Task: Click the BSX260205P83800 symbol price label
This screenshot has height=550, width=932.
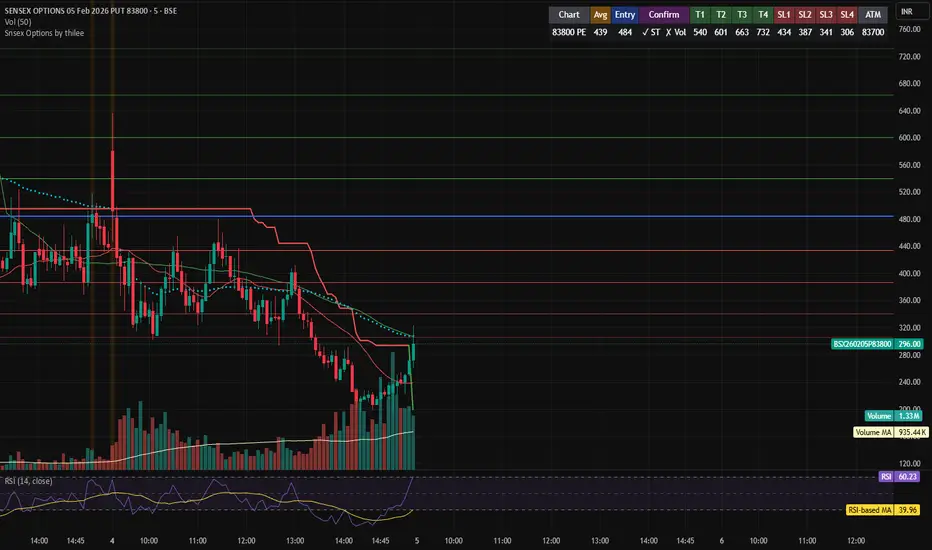Action: pos(862,344)
